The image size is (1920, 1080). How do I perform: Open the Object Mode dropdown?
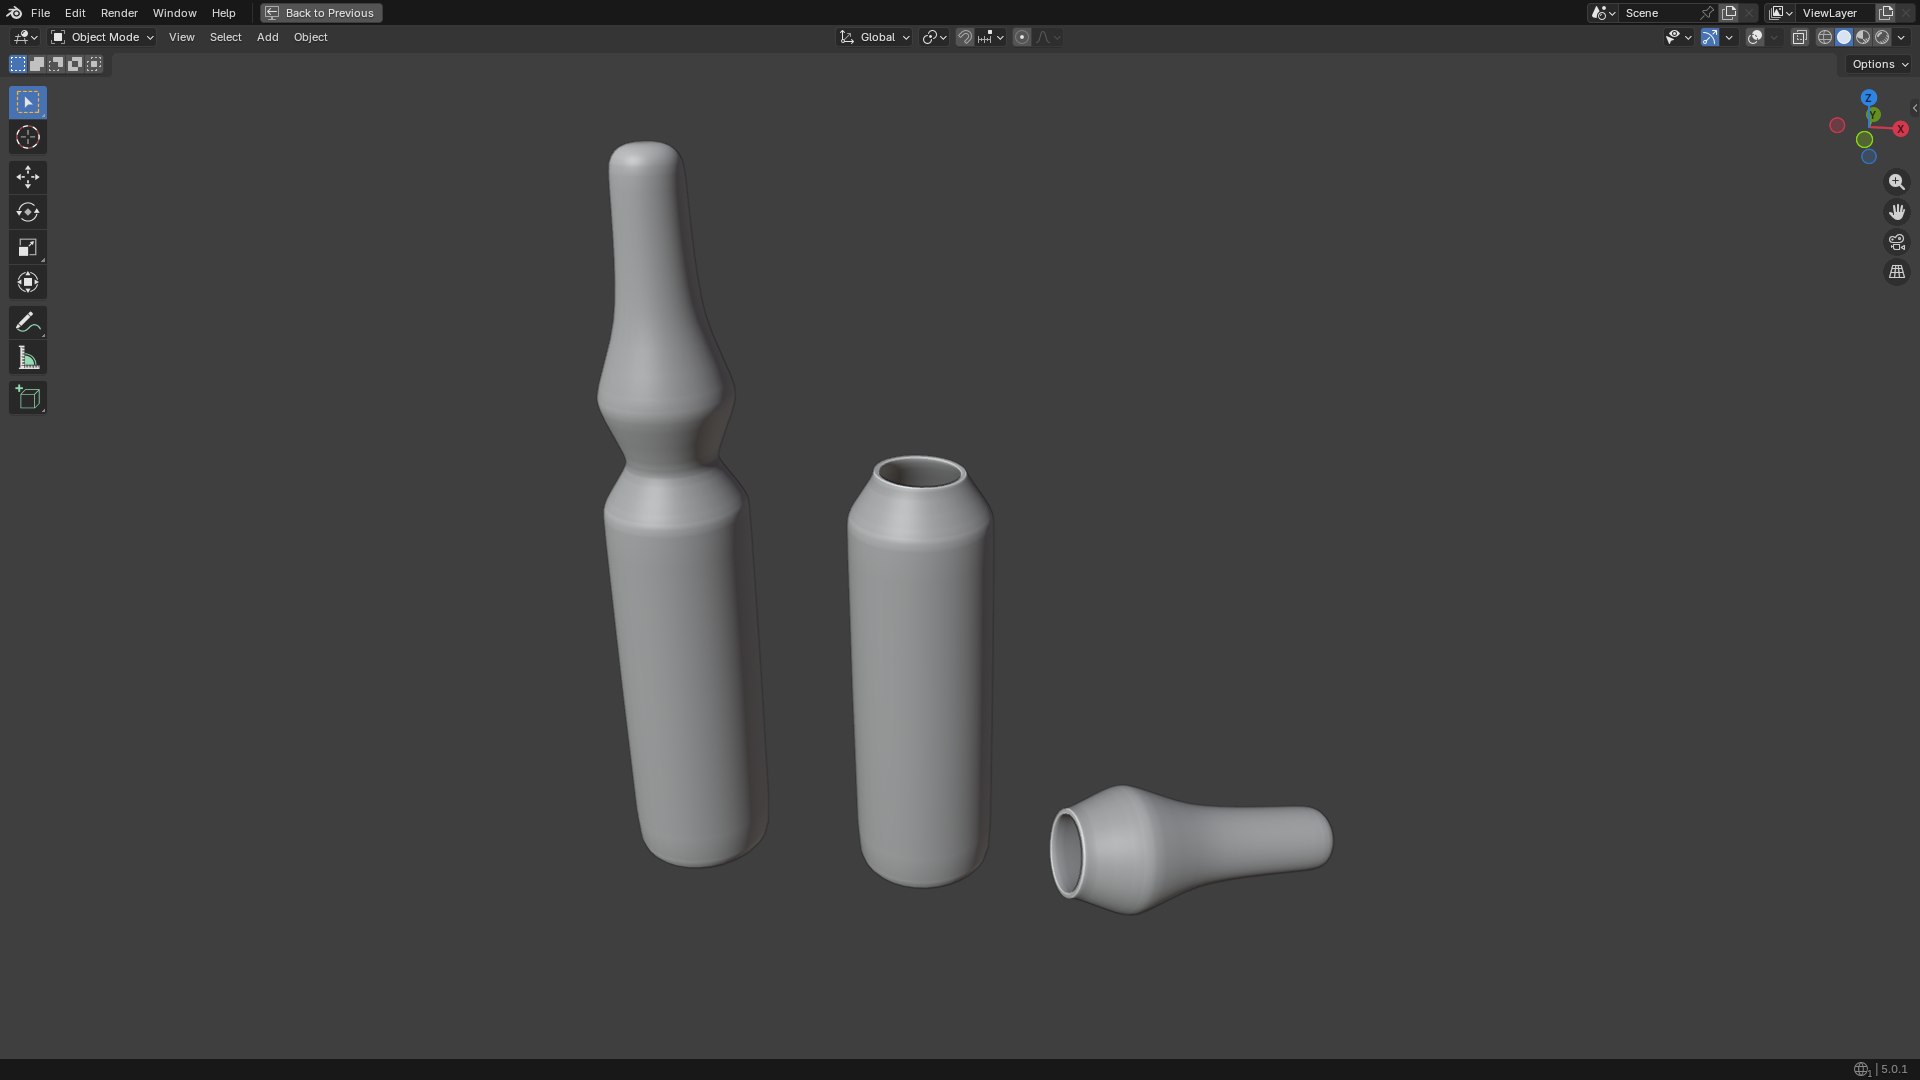point(102,37)
